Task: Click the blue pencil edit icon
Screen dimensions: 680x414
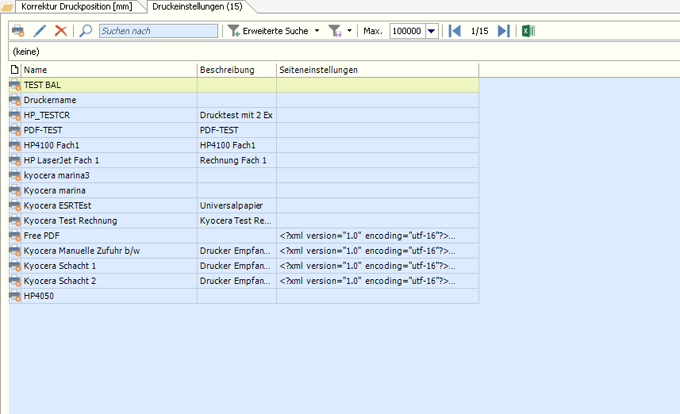Action: pos(39,31)
